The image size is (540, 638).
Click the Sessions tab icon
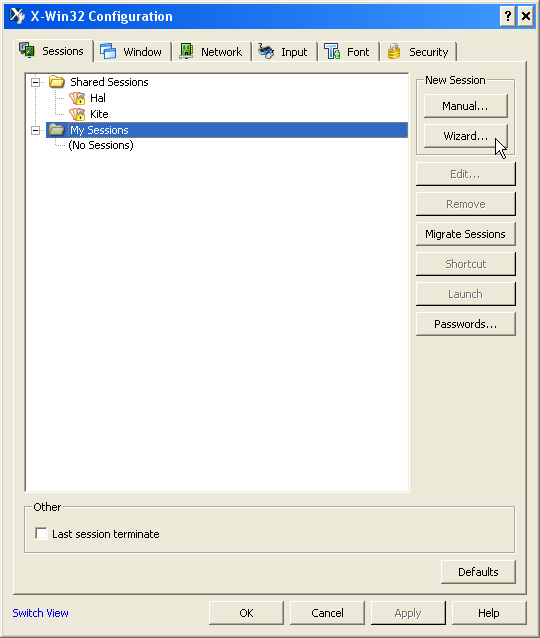27,50
